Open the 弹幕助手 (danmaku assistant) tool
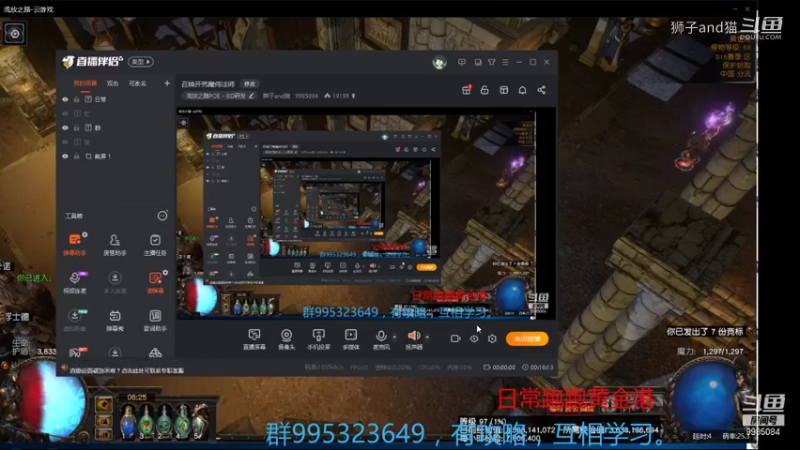The image size is (800, 450). (x=74, y=244)
